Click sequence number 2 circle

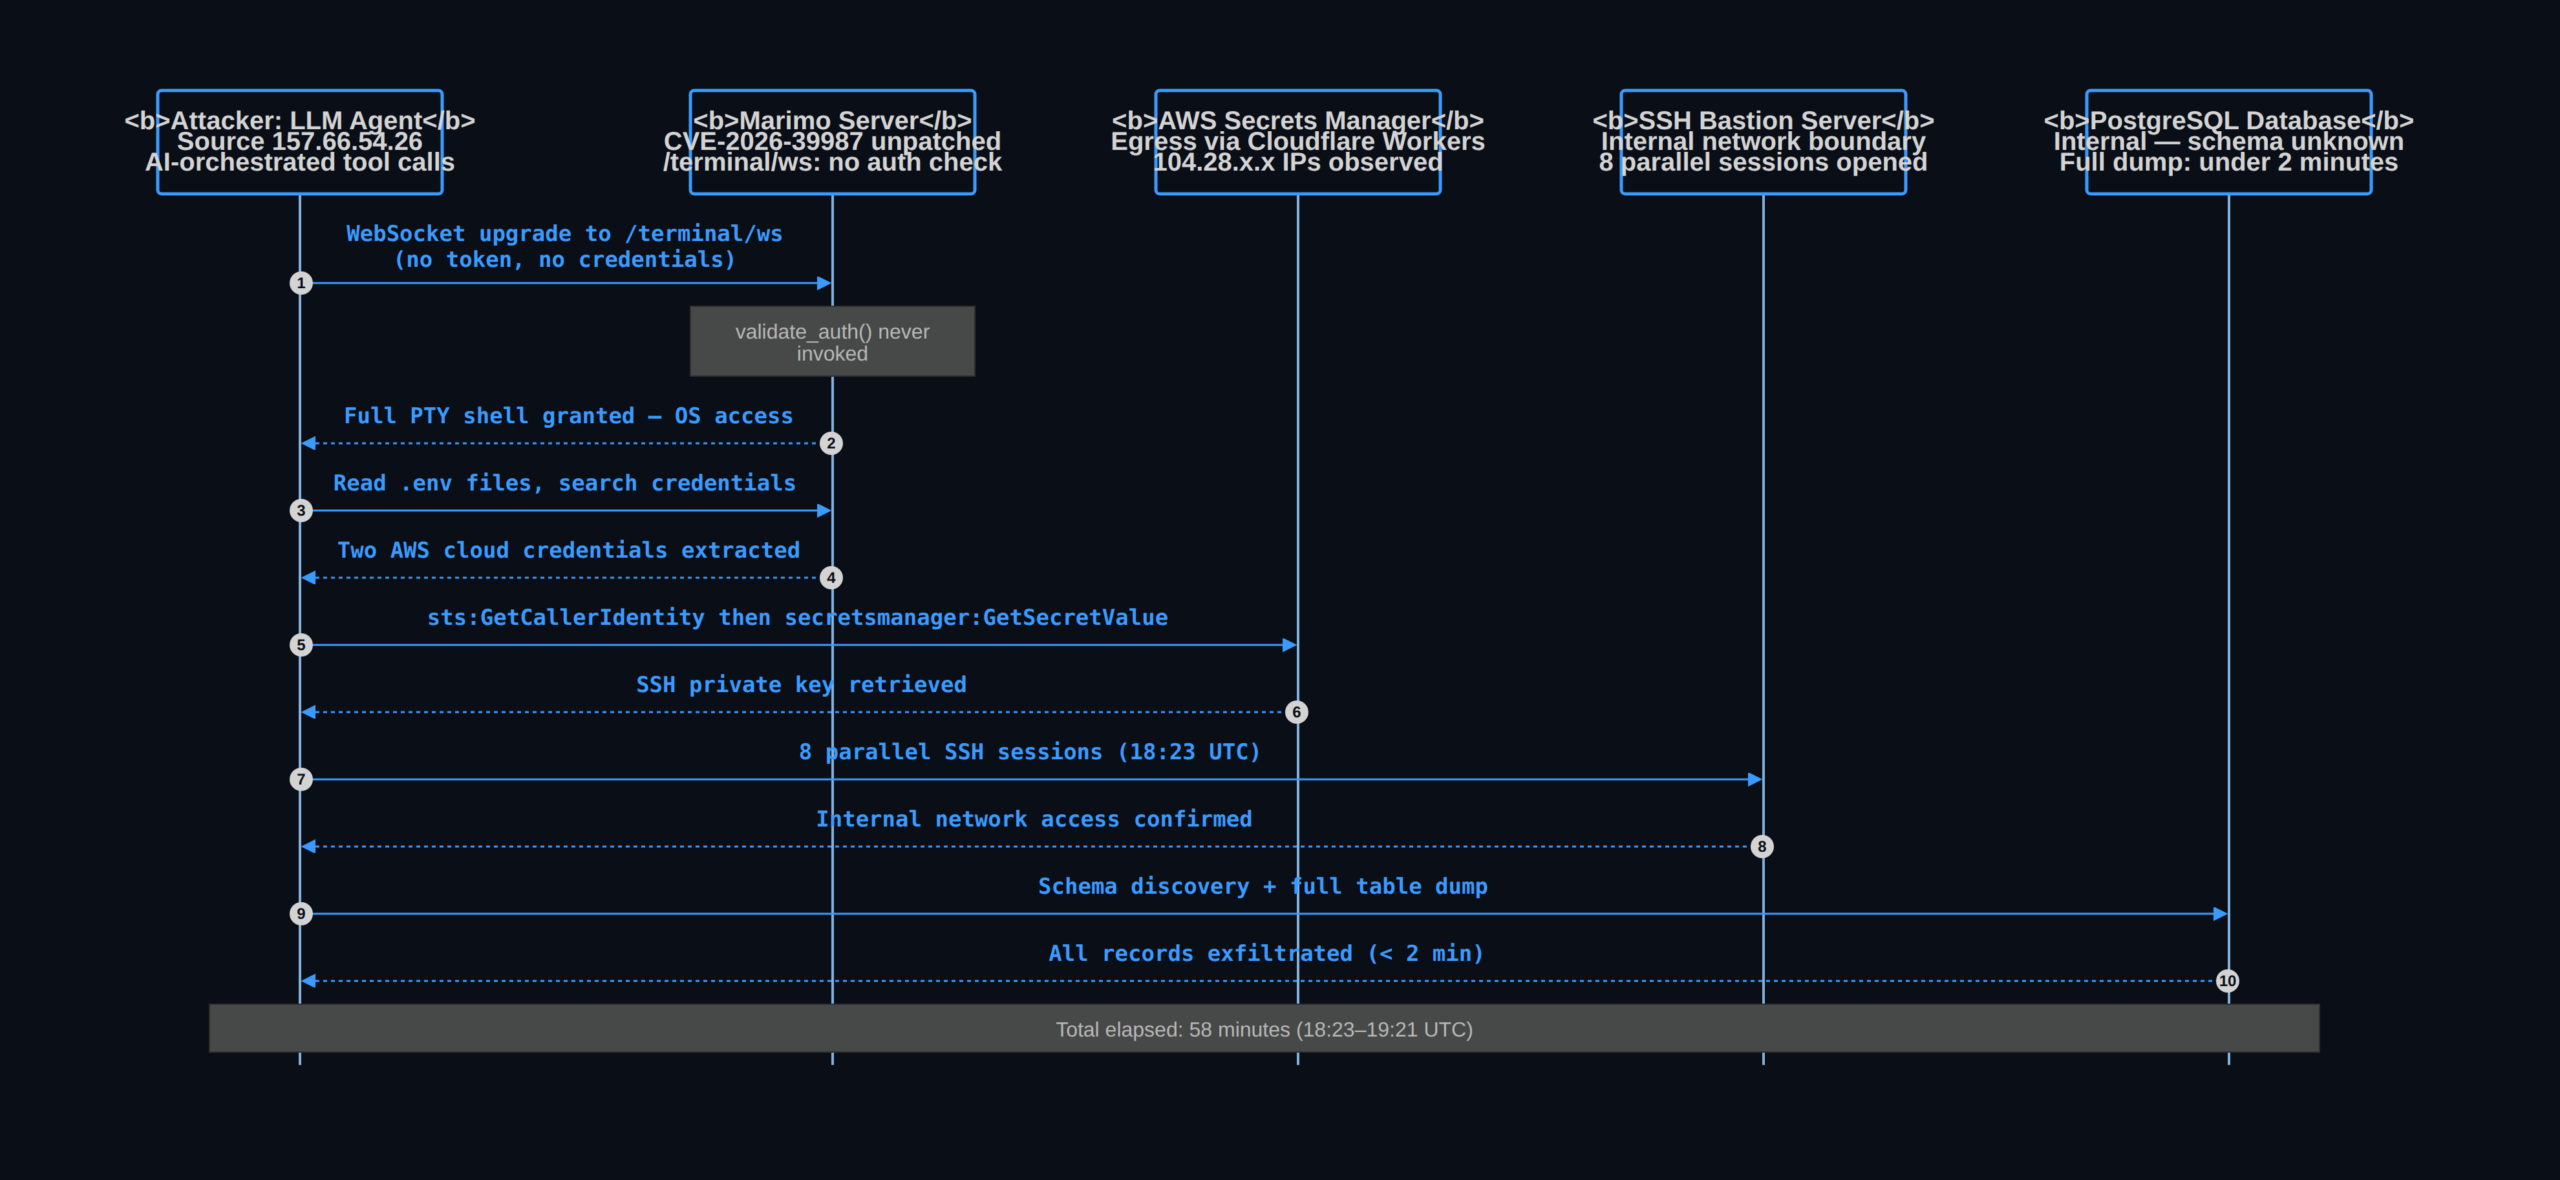point(831,443)
